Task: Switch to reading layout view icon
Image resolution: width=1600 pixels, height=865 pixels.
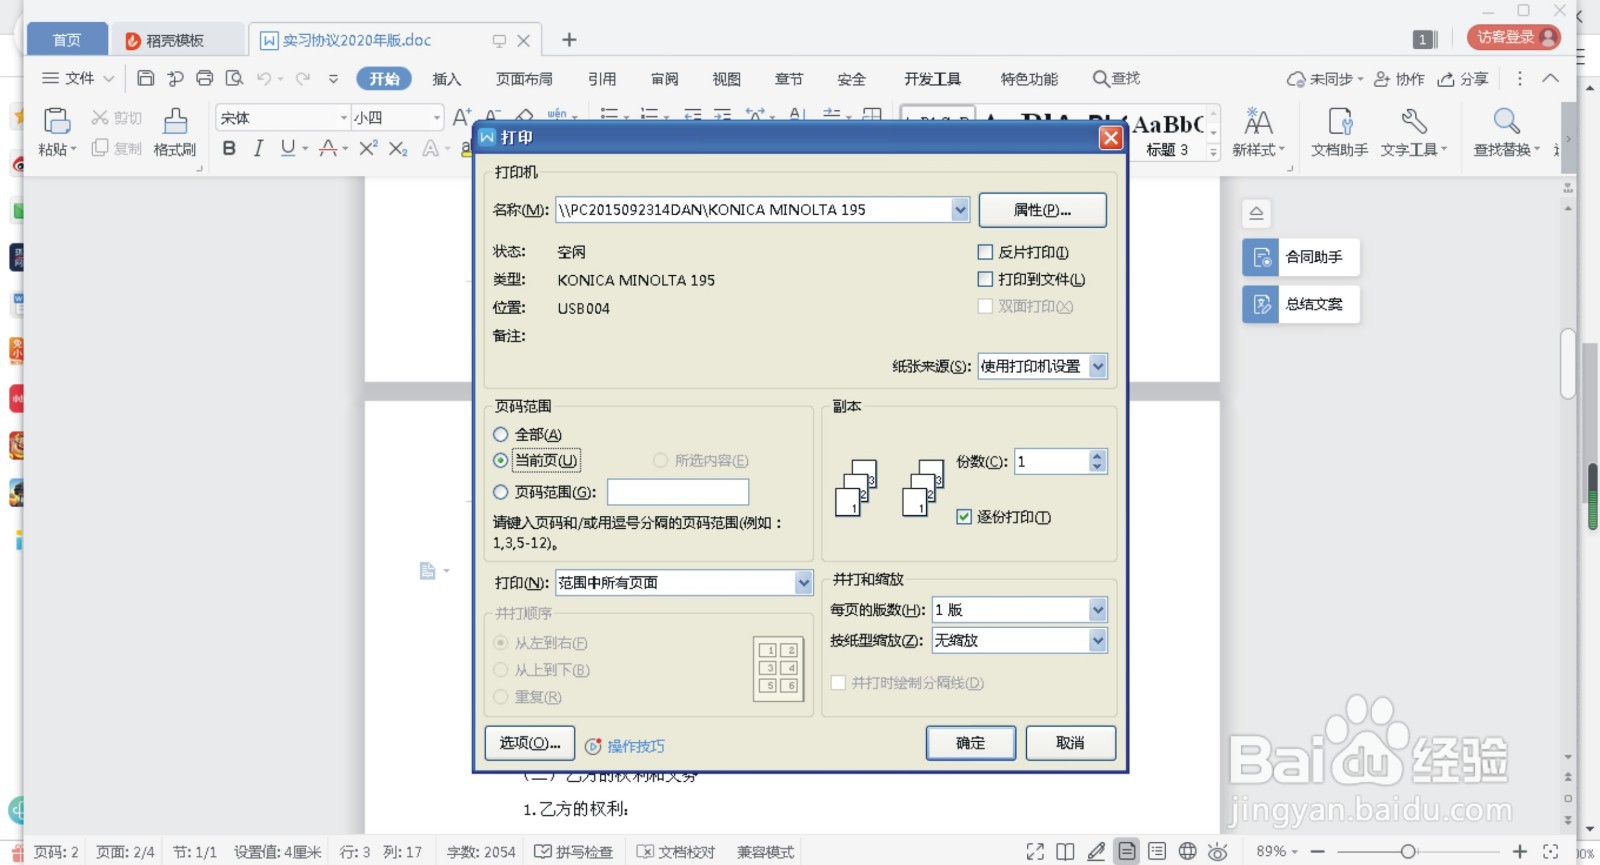Action: point(1065,852)
